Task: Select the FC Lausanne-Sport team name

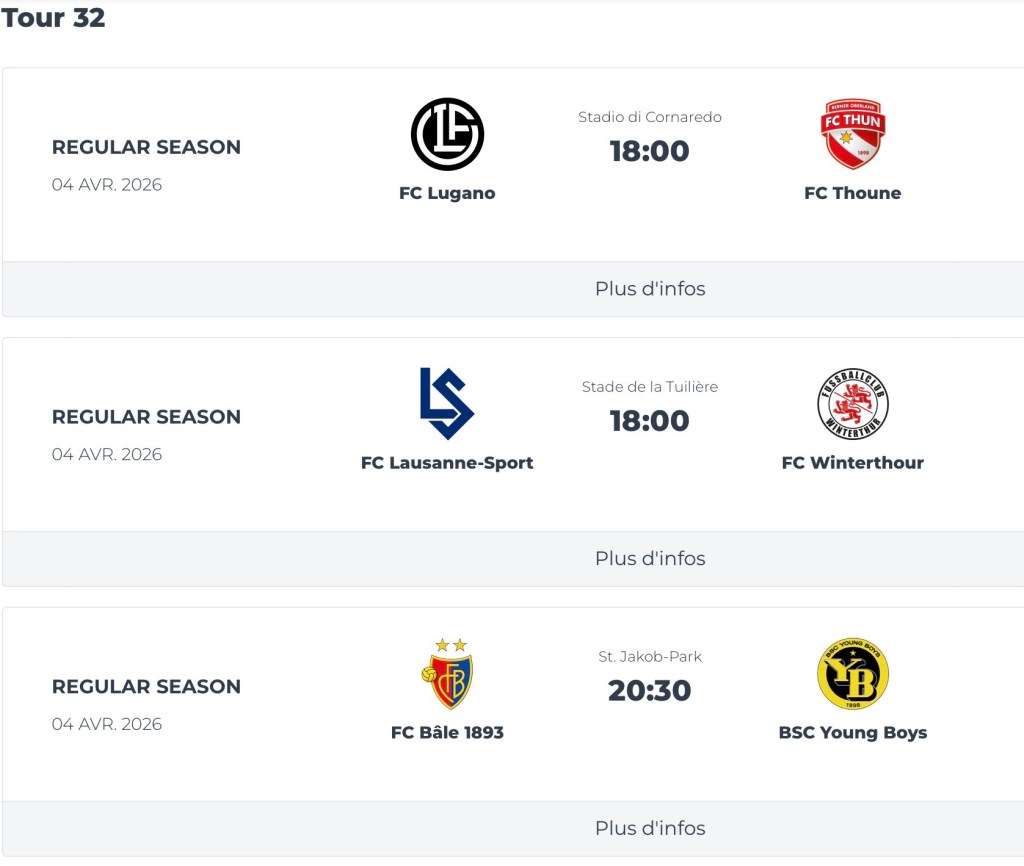Action: (x=447, y=463)
